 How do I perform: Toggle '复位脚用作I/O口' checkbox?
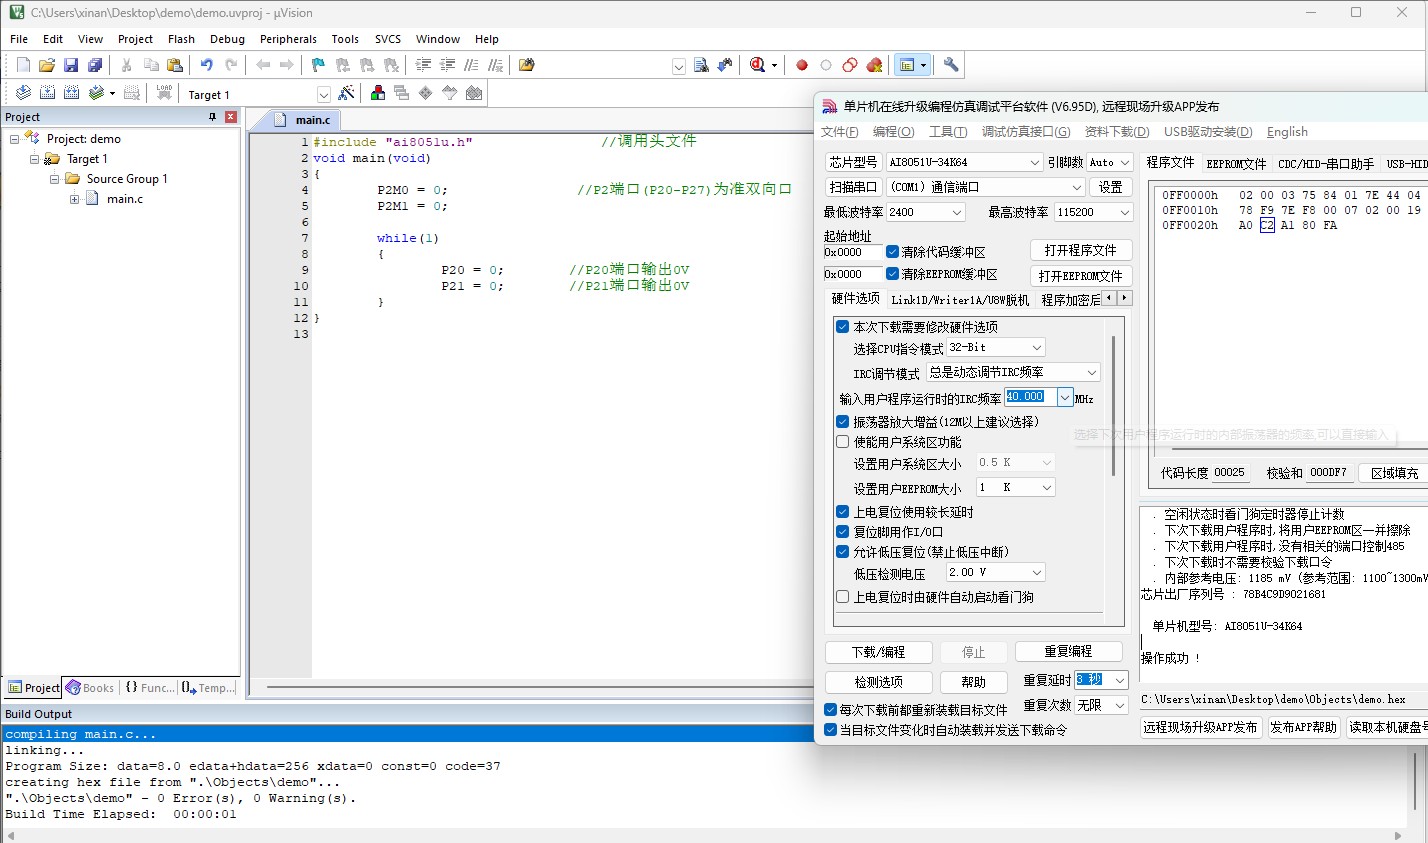[x=842, y=532]
